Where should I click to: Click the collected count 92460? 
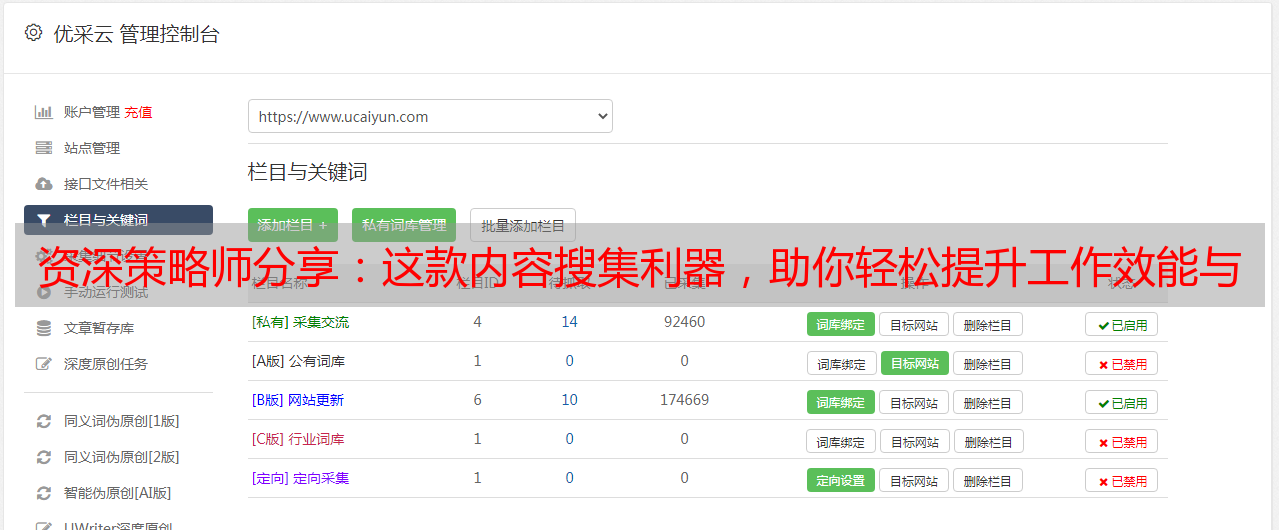pos(684,322)
